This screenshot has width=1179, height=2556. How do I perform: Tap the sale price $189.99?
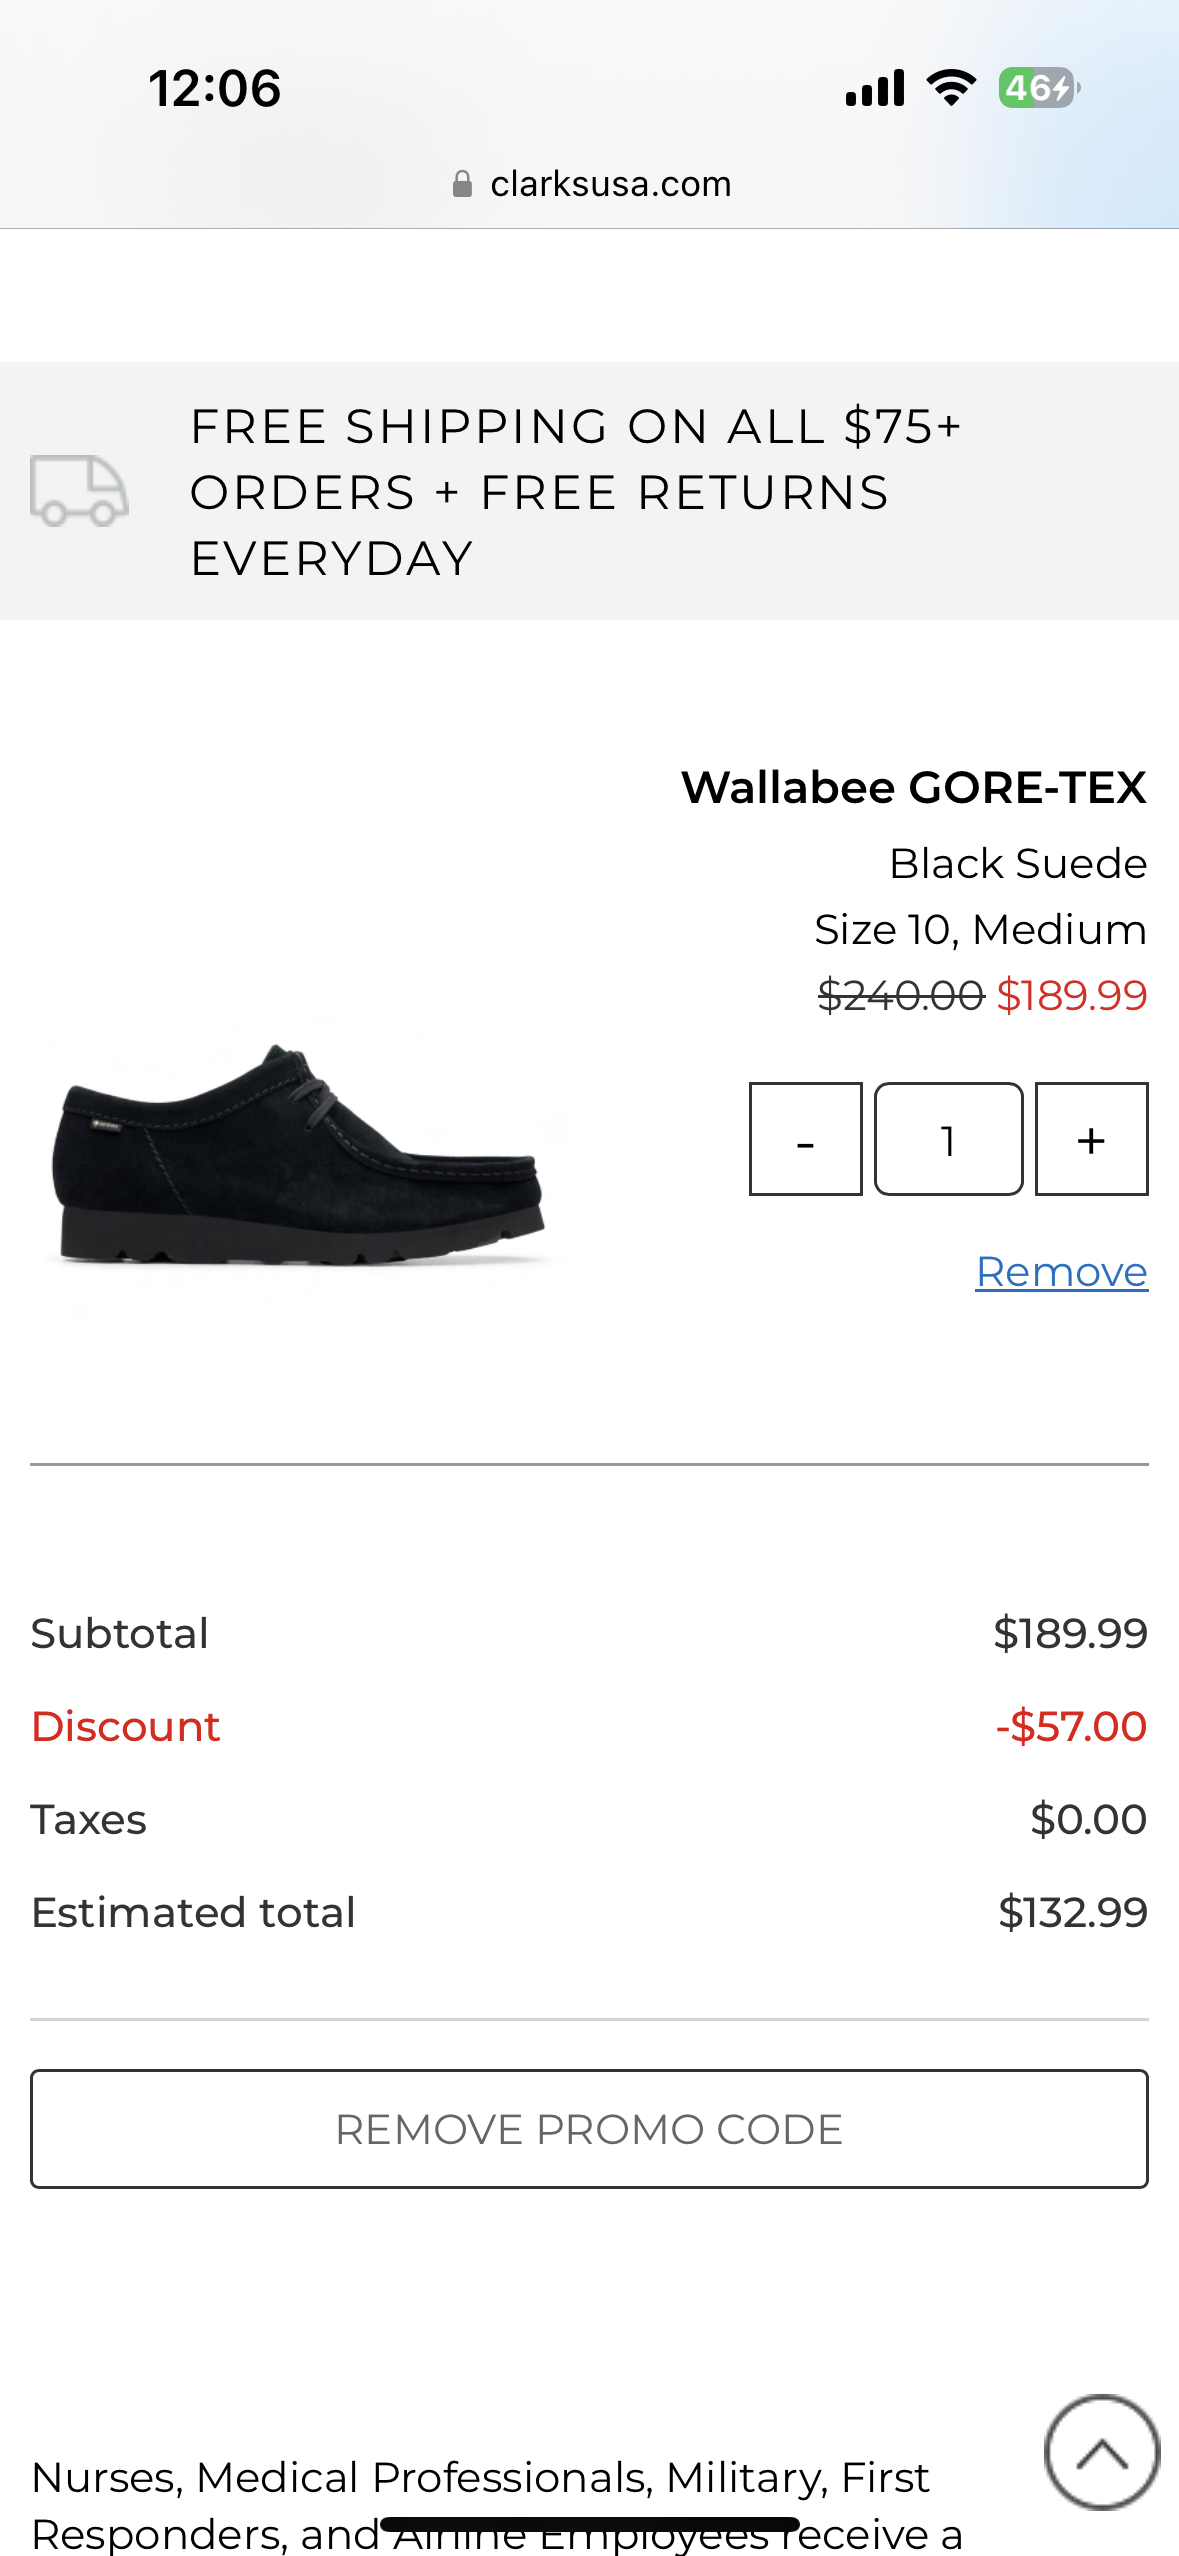click(1072, 996)
